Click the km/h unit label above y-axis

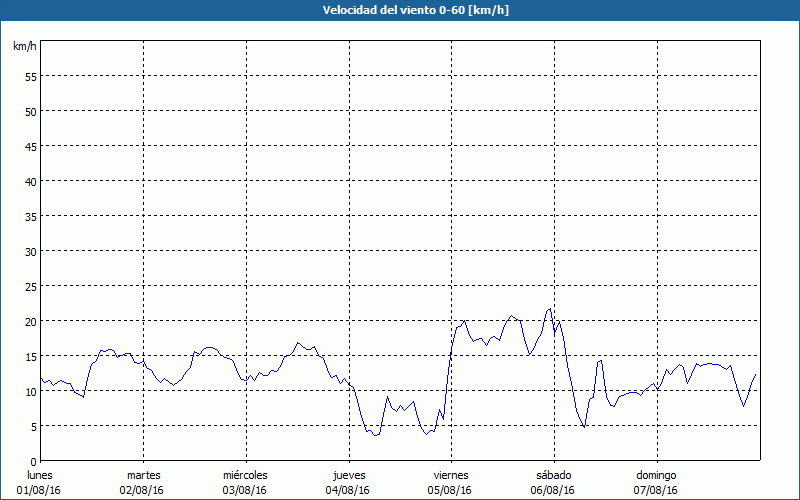point(24,47)
